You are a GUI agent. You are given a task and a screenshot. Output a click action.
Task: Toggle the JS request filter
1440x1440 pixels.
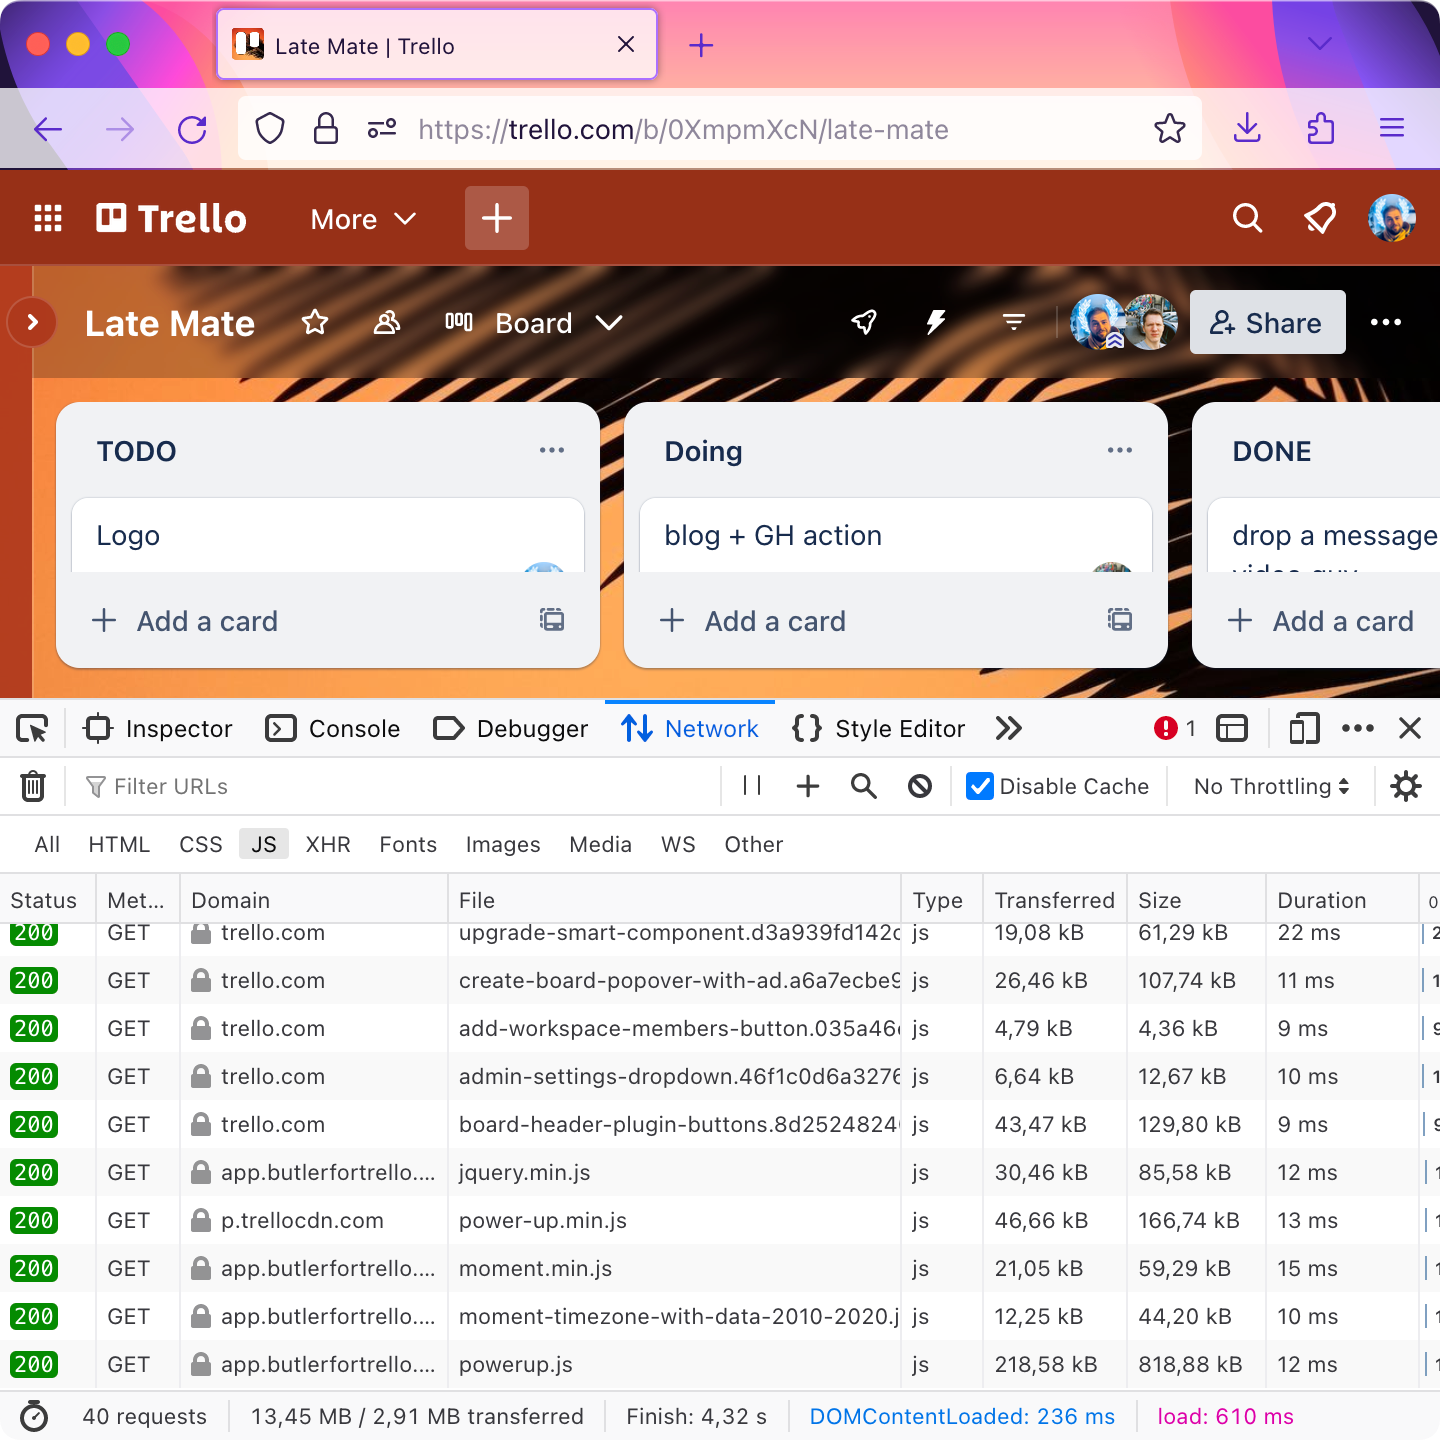point(264,844)
